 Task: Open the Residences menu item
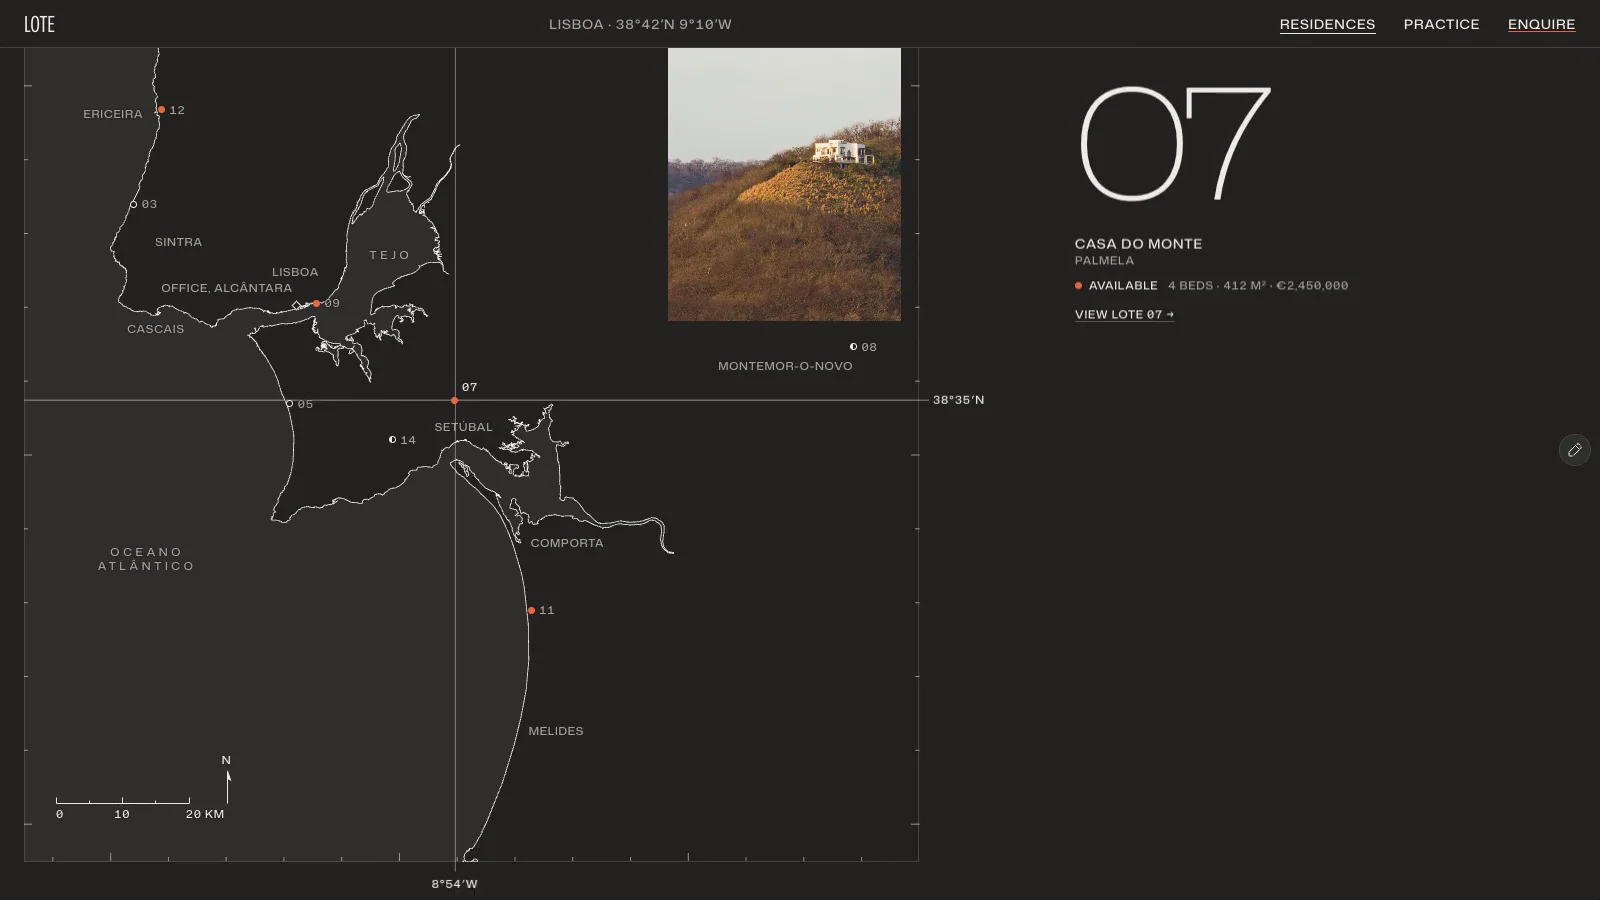point(1327,24)
